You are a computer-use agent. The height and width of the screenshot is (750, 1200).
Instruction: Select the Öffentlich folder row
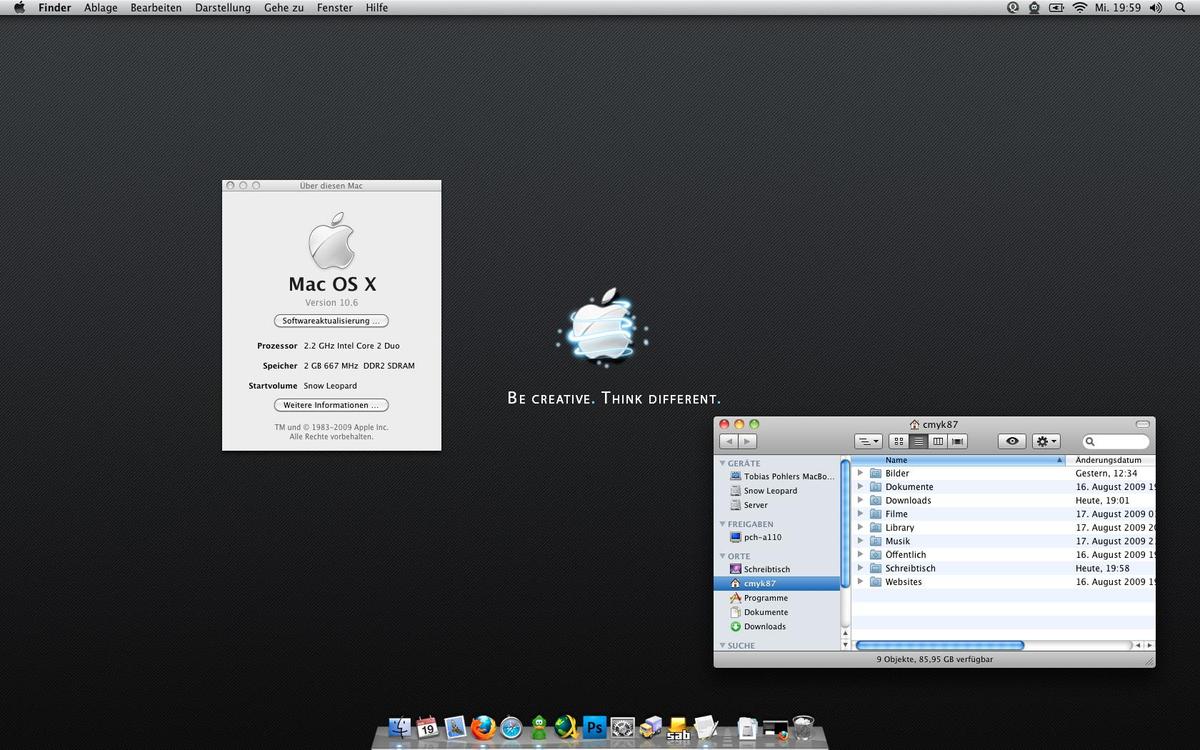click(1003, 555)
